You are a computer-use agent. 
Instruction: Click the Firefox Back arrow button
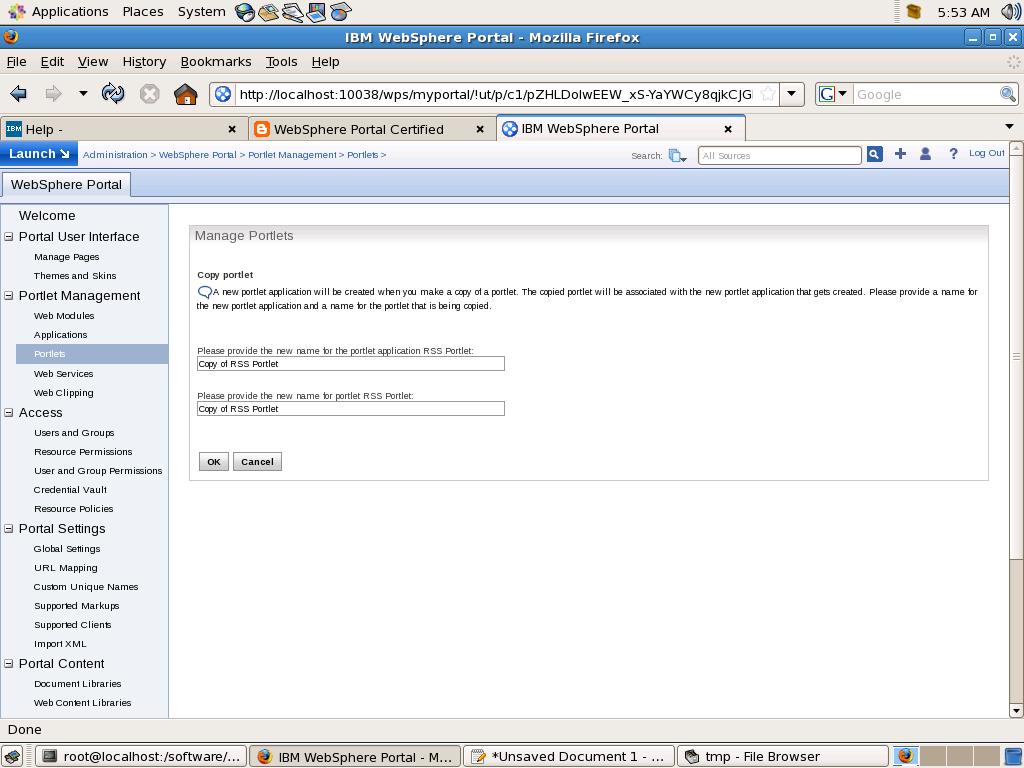[x=19, y=94]
